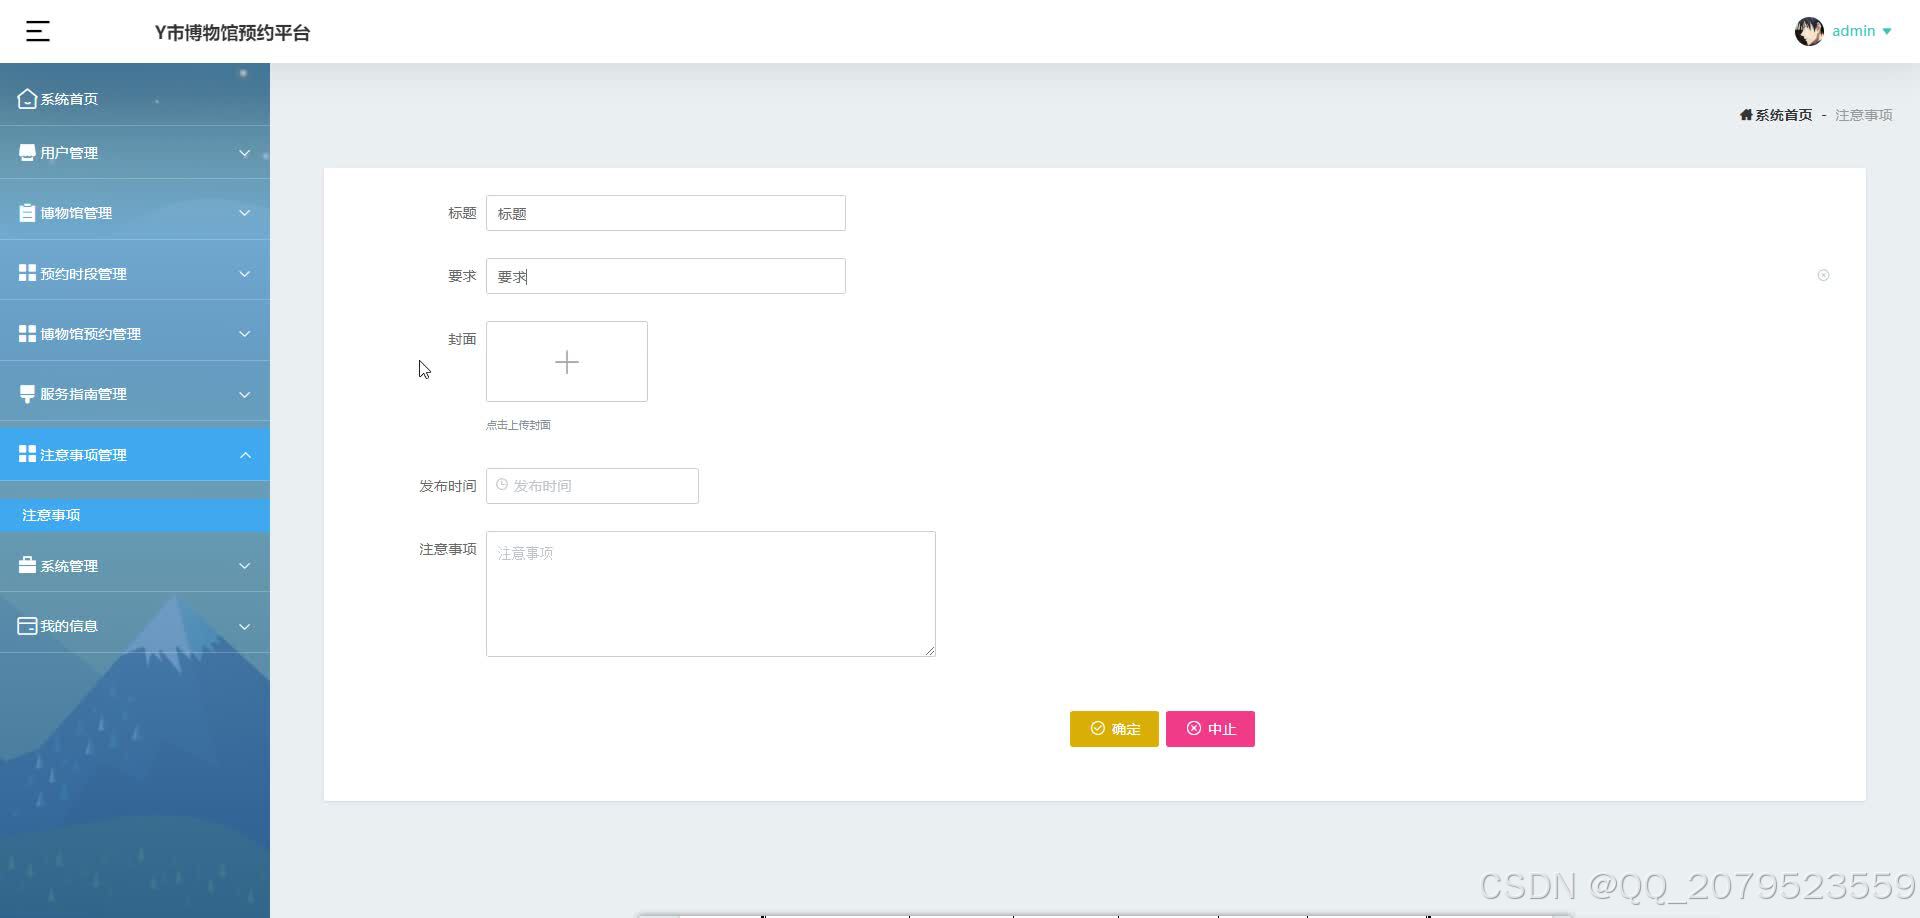Image resolution: width=1920 pixels, height=918 pixels.
Task: Click the 确定 confirm button
Action: (1114, 729)
